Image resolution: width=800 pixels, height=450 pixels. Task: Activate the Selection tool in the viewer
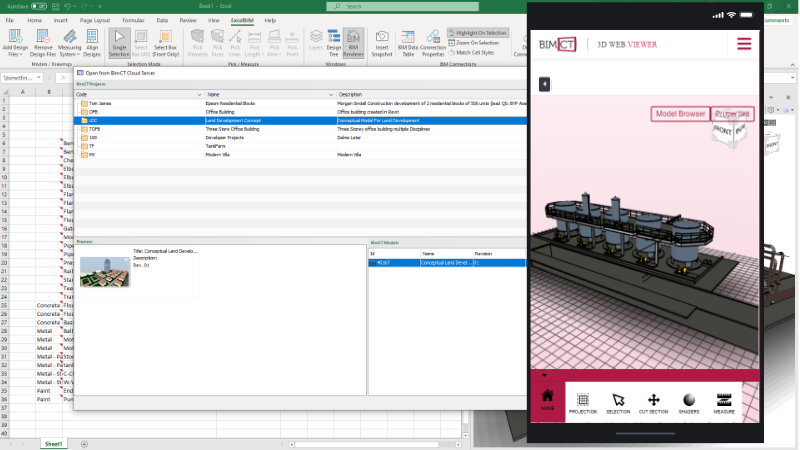click(618, 403)
